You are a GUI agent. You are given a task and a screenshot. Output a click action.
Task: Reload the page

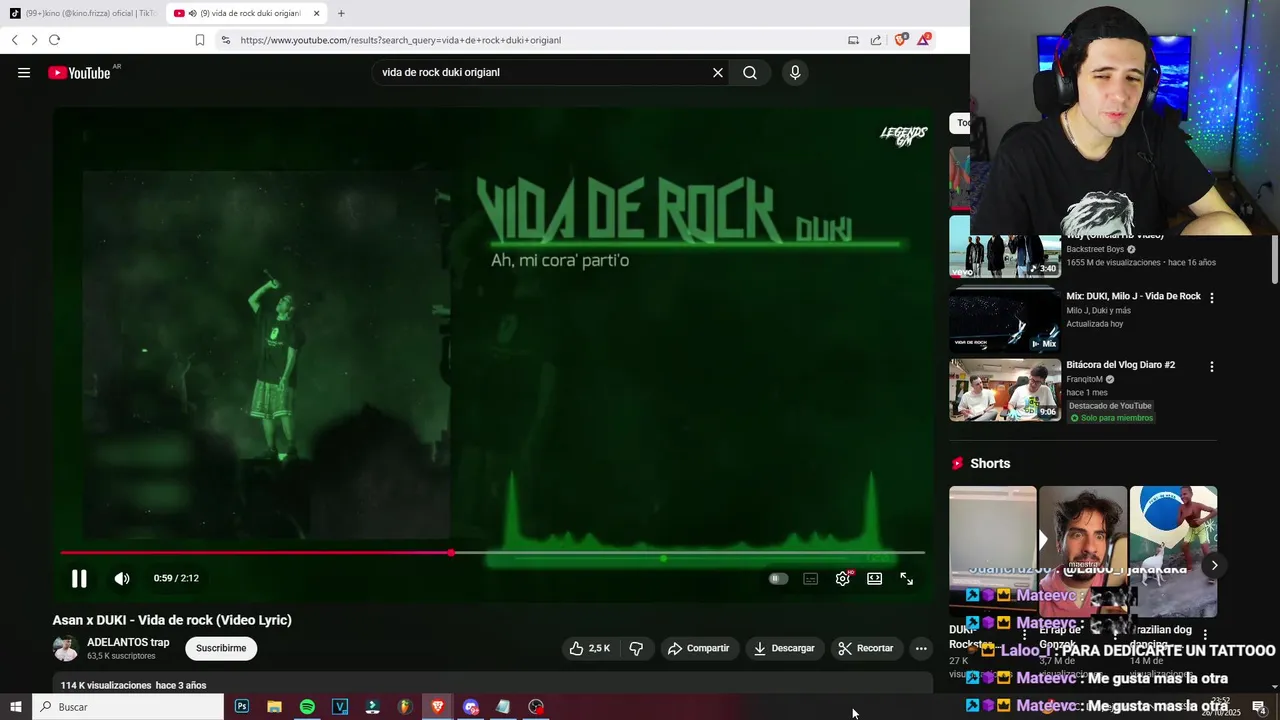click(54, 40)
